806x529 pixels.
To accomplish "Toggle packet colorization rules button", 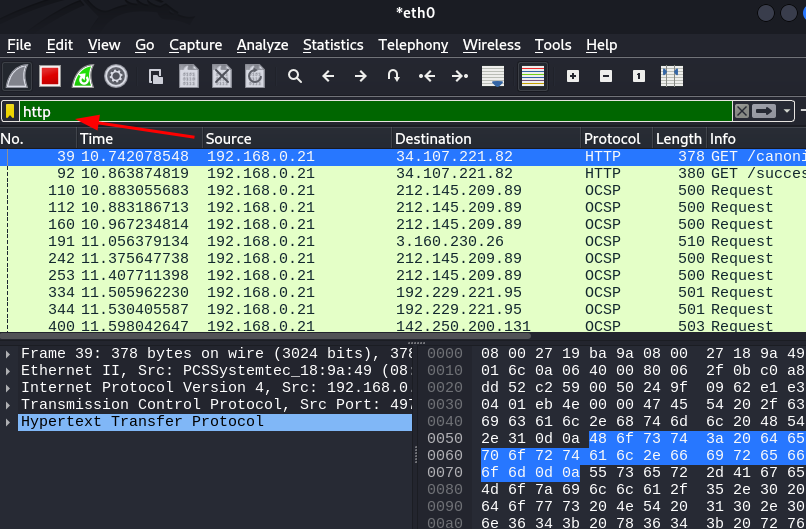I will tap(533, 77).
